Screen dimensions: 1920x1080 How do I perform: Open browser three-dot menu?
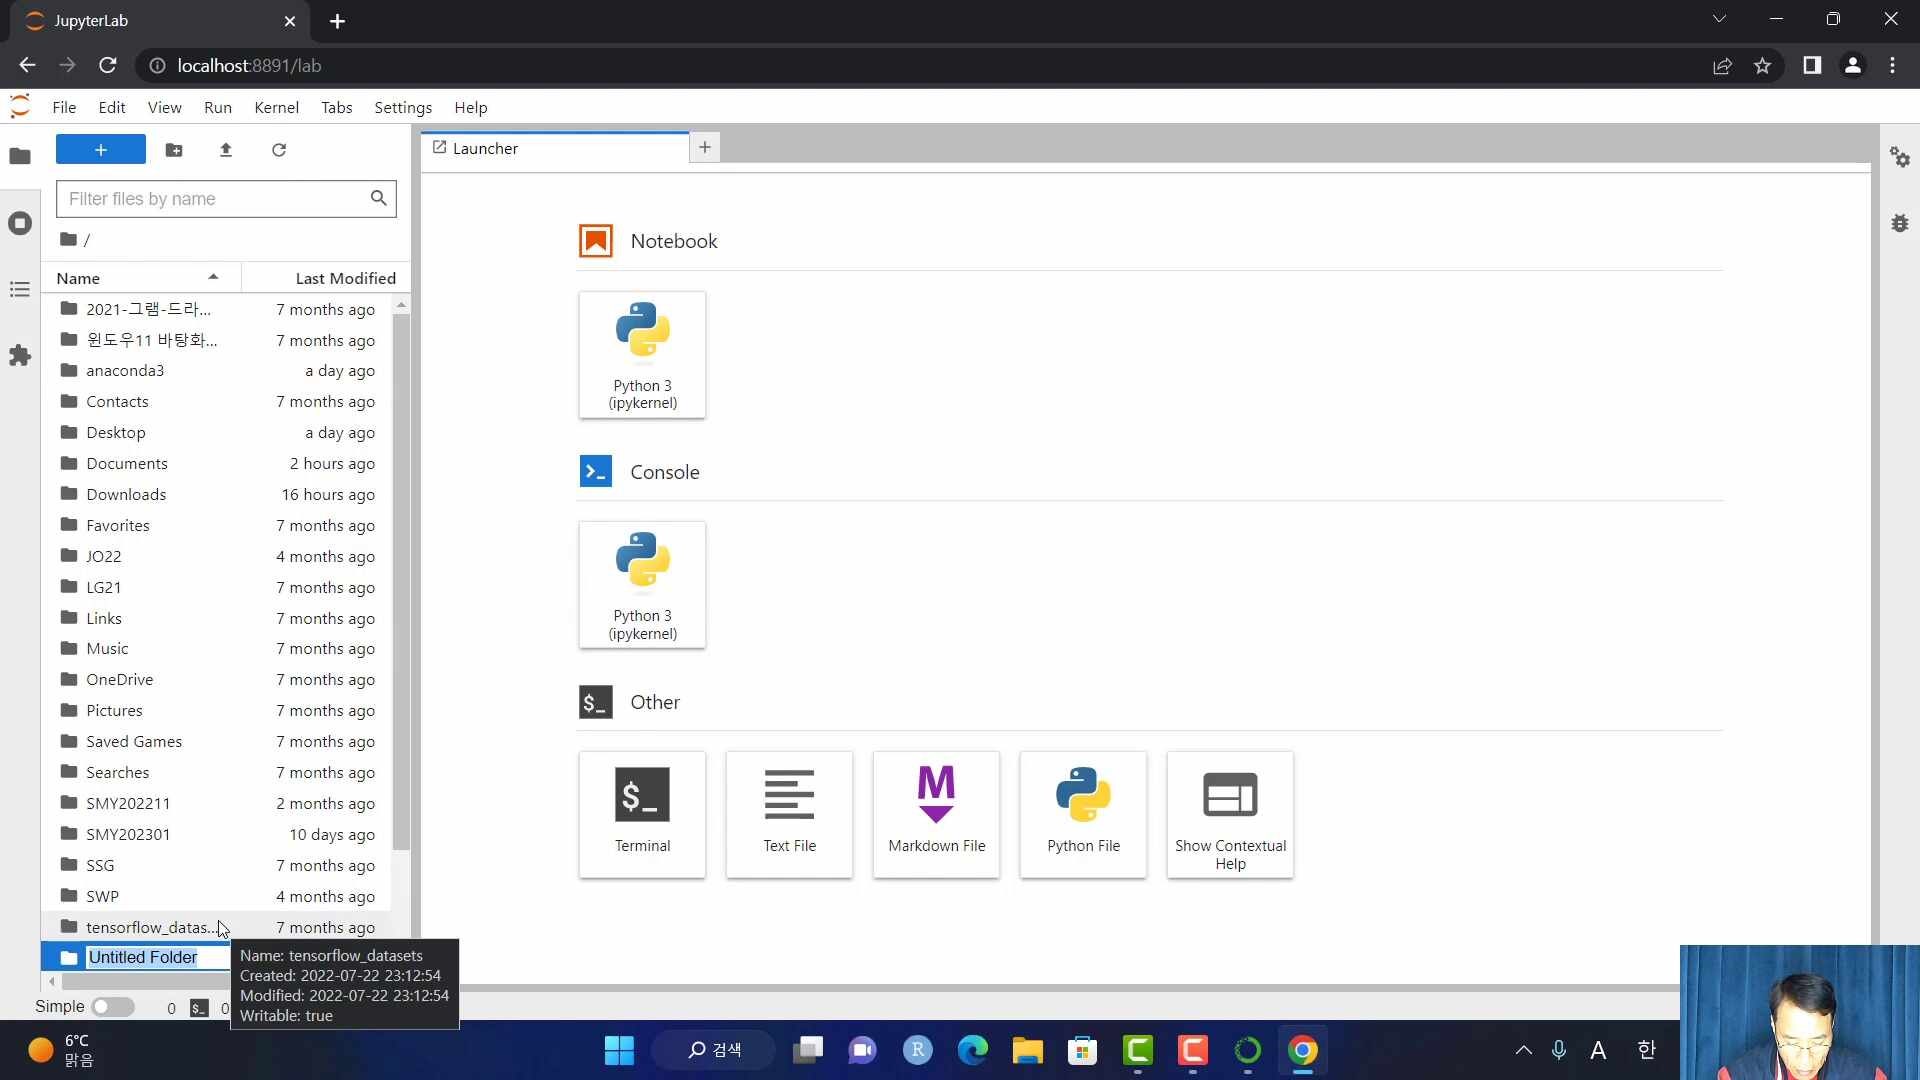[1892, 66]
